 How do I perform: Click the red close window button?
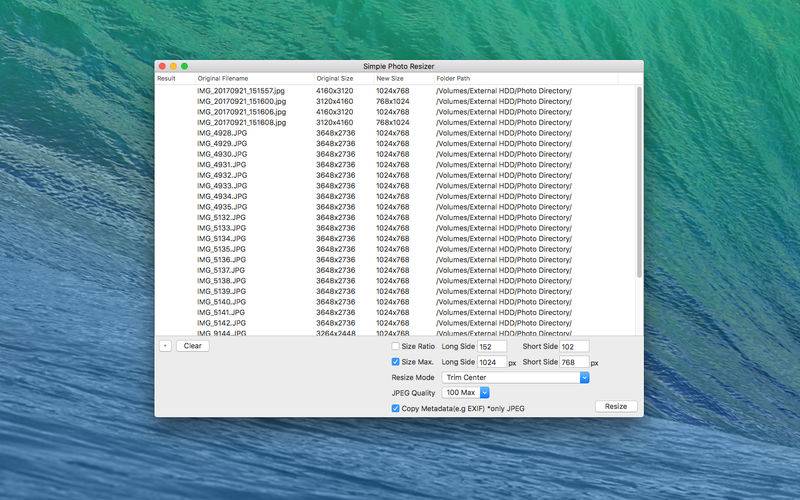tap(162, 66)
